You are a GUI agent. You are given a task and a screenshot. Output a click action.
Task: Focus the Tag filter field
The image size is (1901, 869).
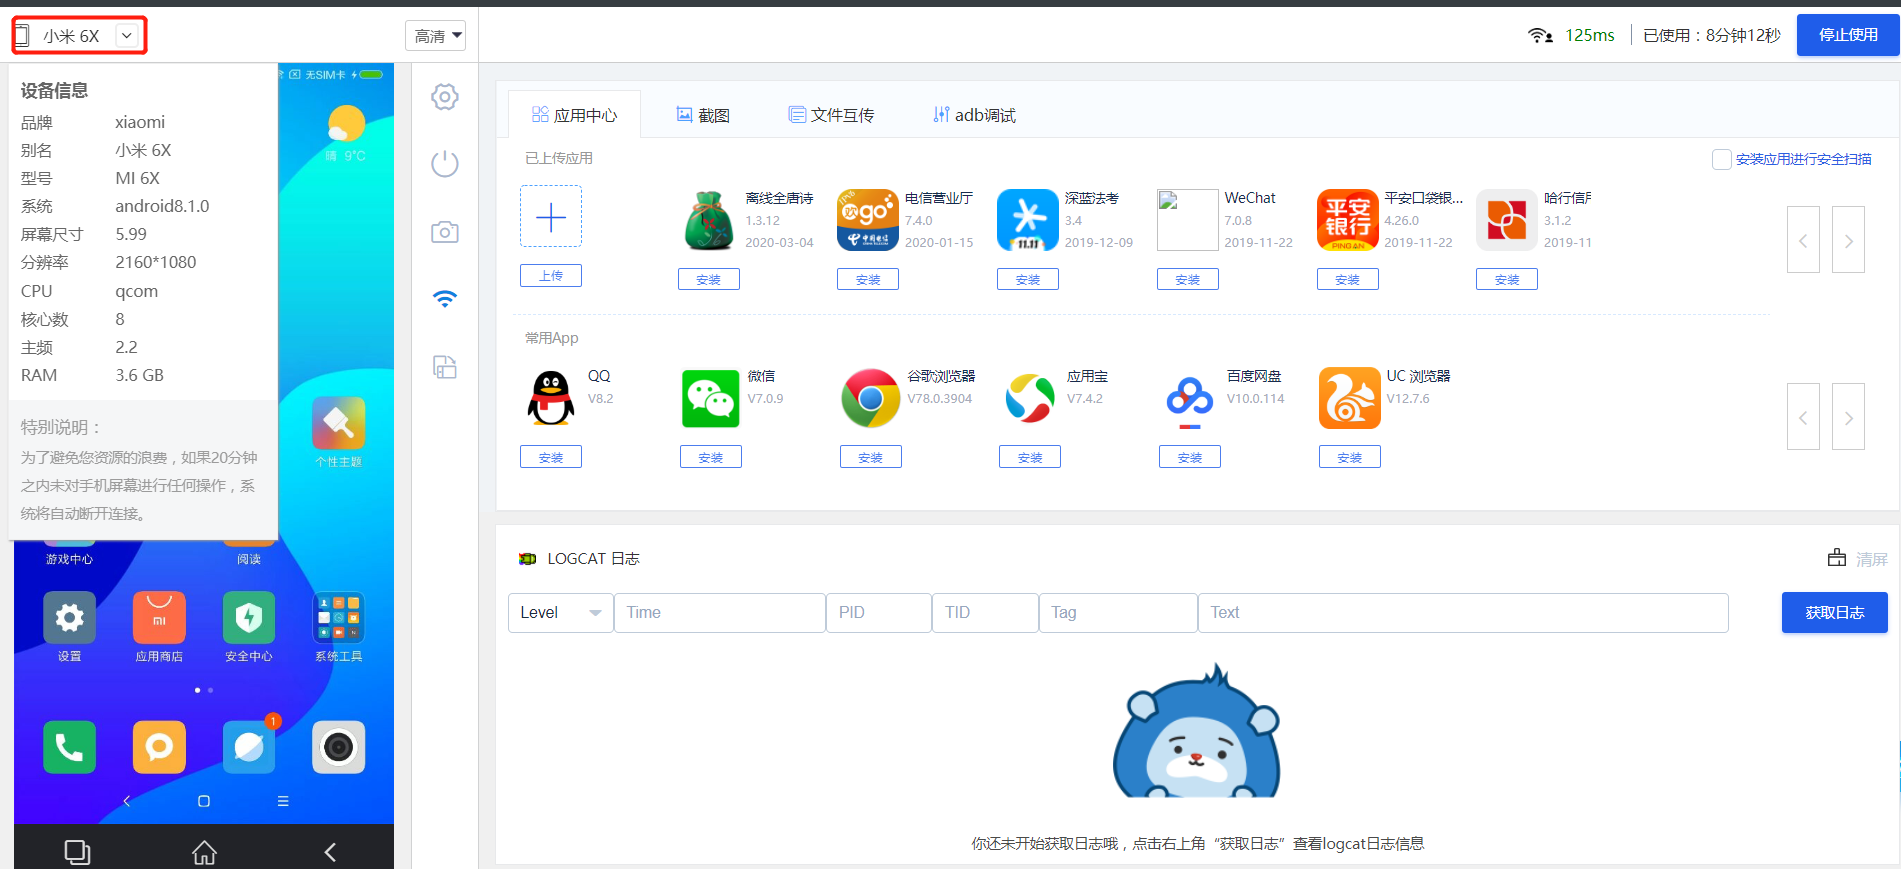tap(1118, 613)
